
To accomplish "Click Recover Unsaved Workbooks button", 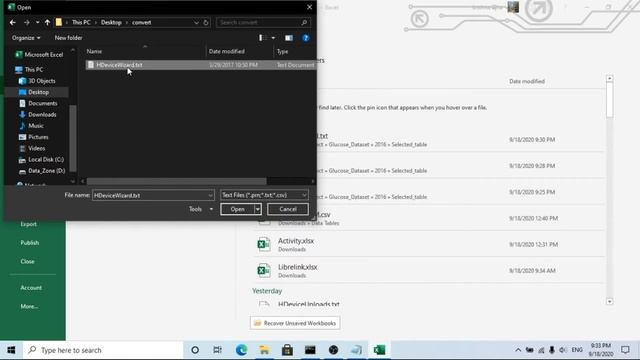I will [295, 323].
